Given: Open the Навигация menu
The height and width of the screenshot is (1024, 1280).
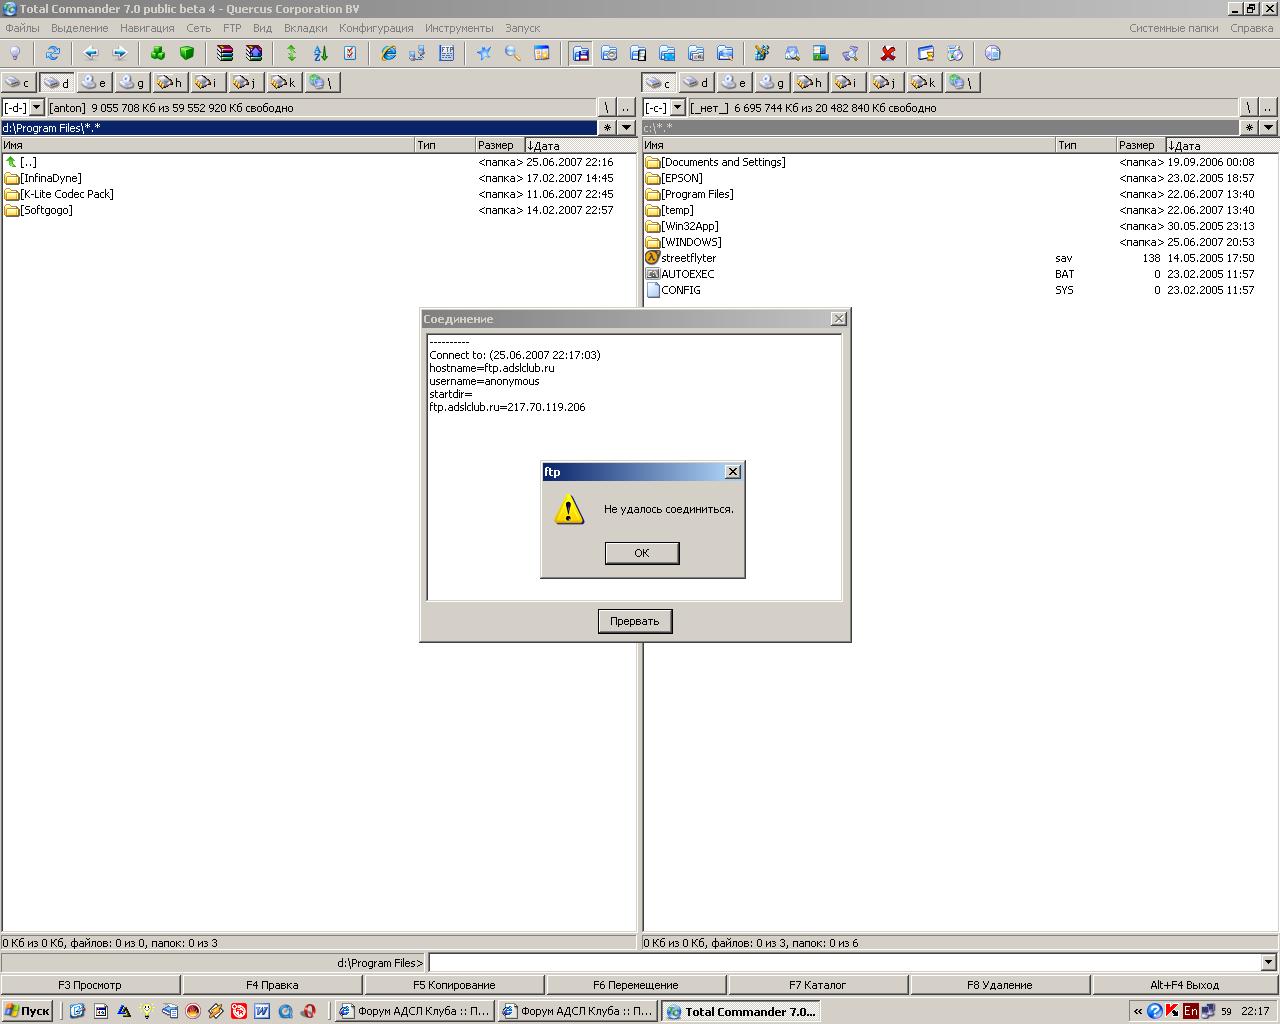Looking at the screenshot, I should pos(147,28).
